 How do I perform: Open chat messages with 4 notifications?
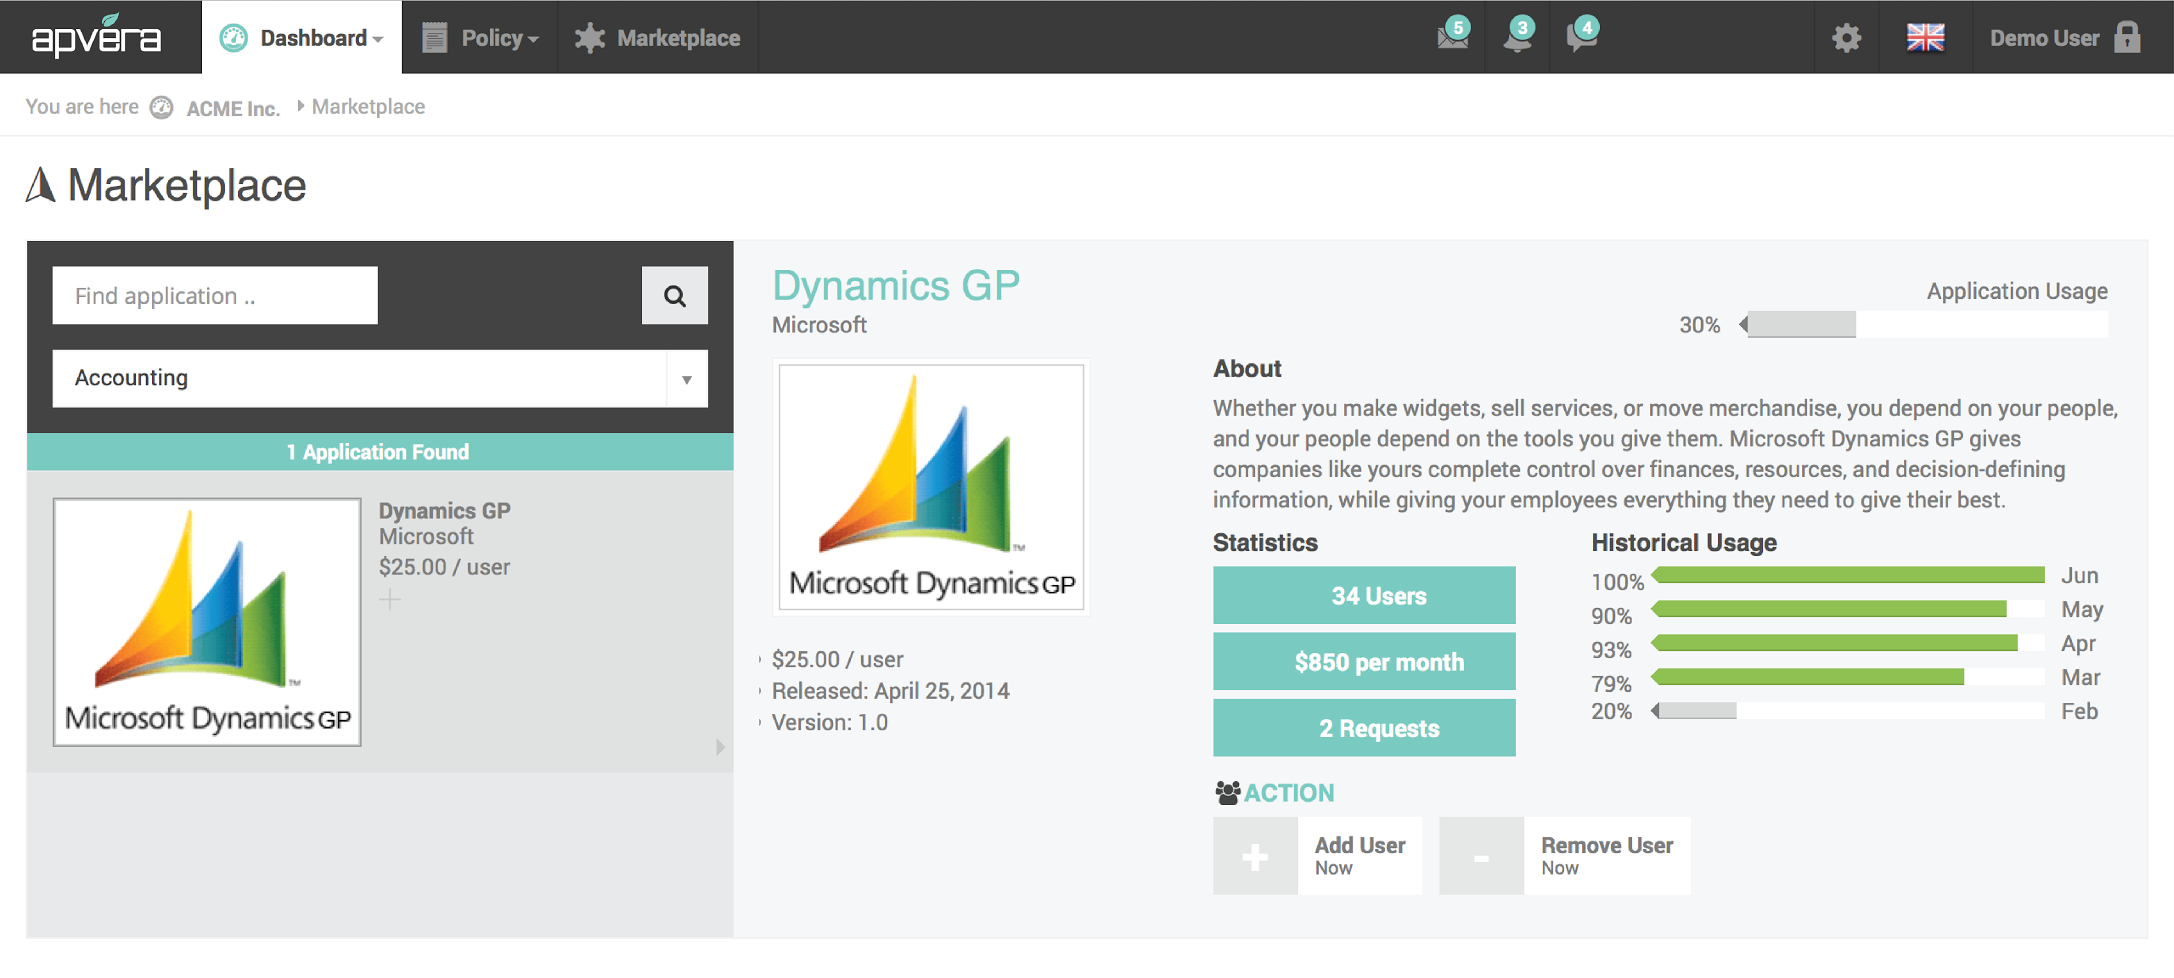point(1583,36)
